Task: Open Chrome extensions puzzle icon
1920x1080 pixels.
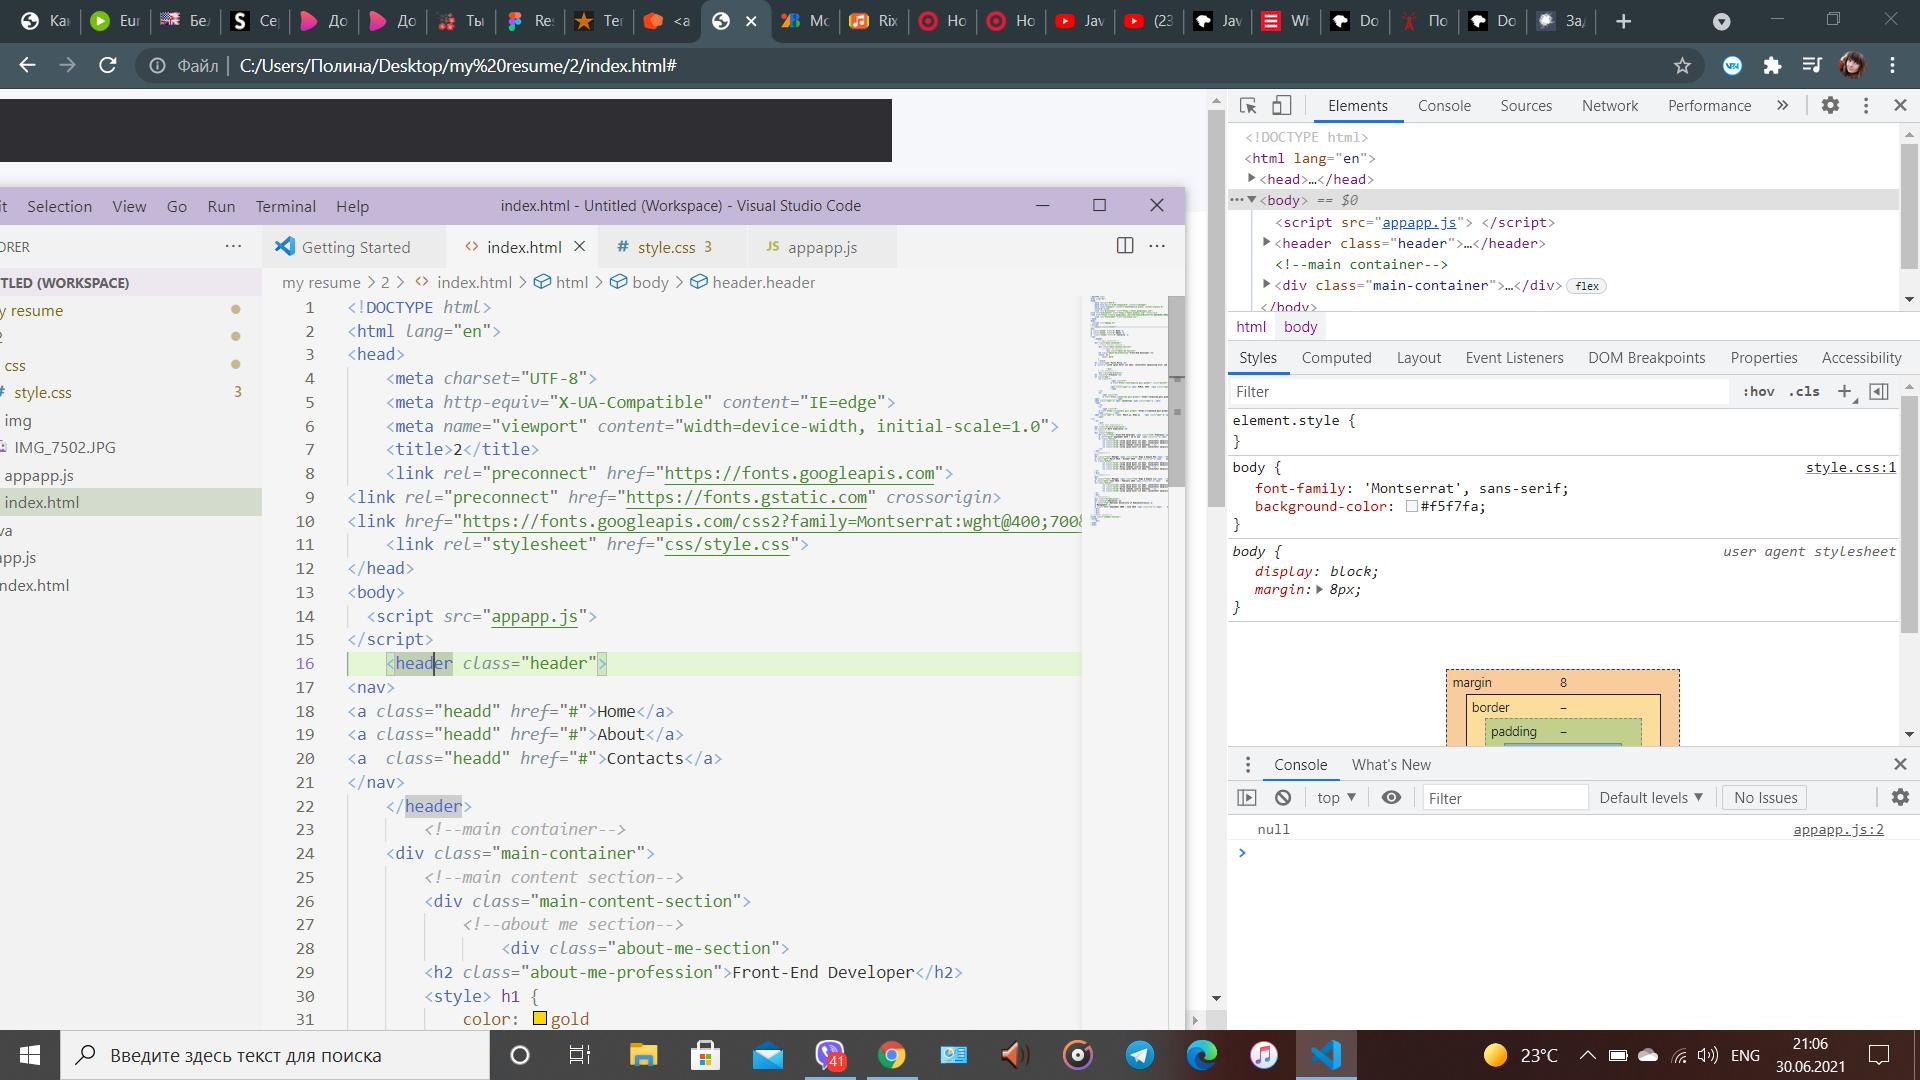Action: [1772, 66]
